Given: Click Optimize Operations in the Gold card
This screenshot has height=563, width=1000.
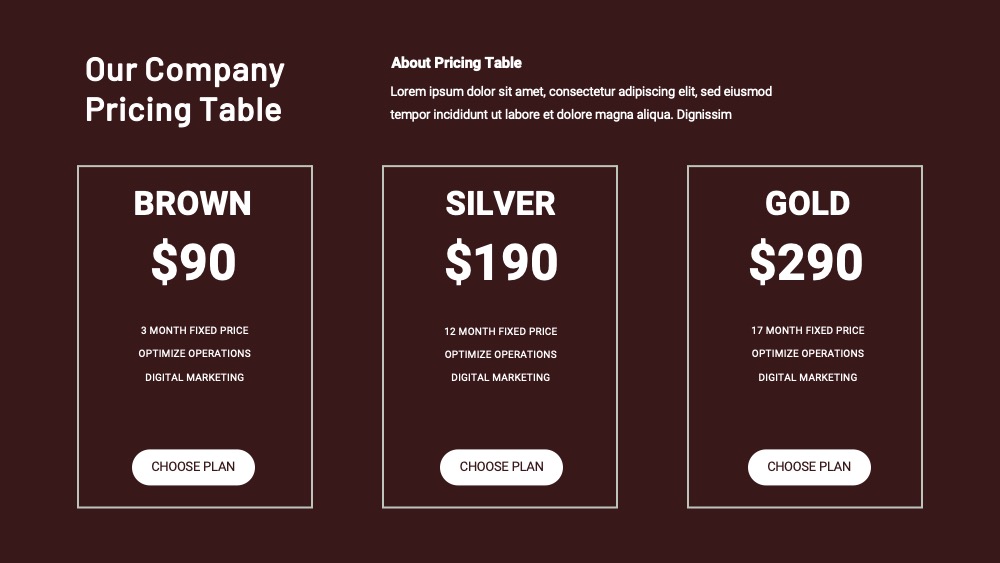Looking at the screenshot, I should 808,353.
